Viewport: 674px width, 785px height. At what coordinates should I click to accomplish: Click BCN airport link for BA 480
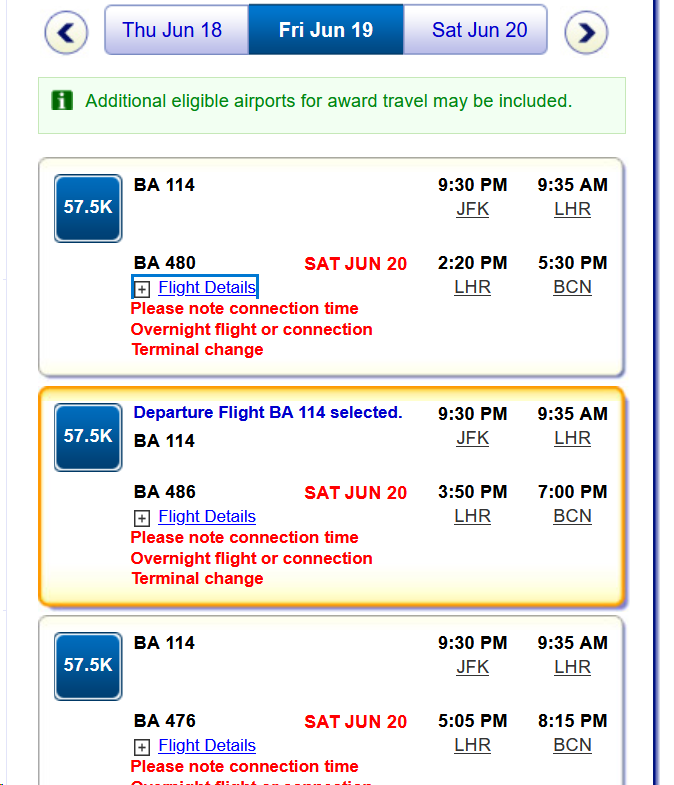coord(572,288)
